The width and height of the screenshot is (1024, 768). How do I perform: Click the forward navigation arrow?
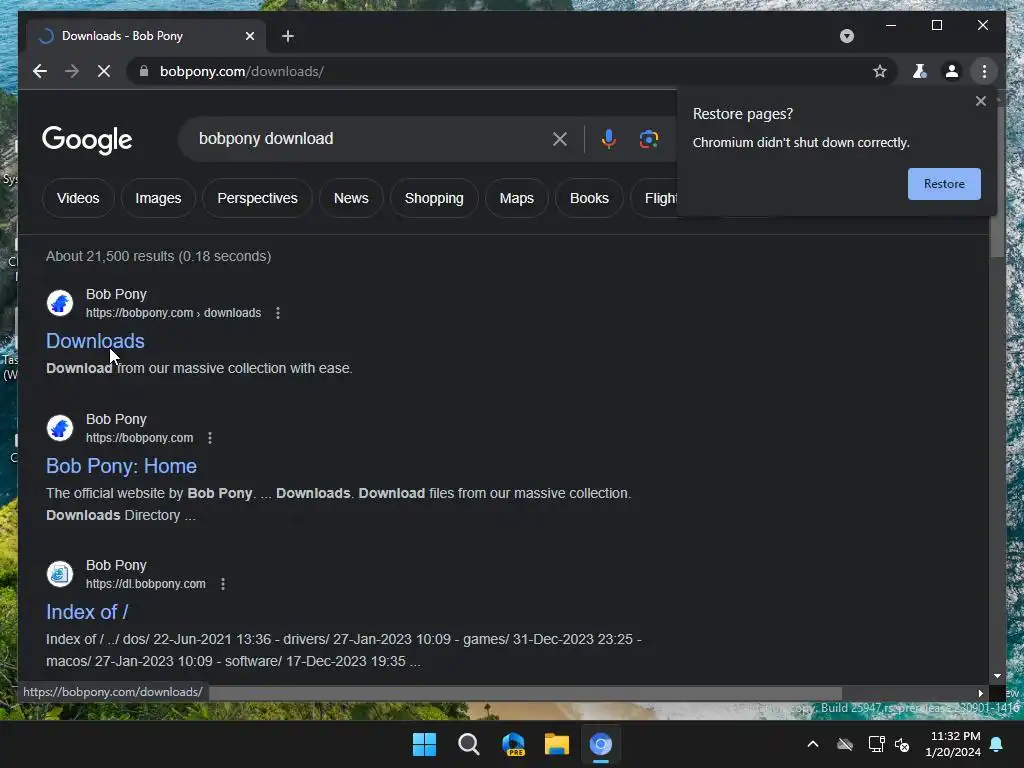point(72,71)
